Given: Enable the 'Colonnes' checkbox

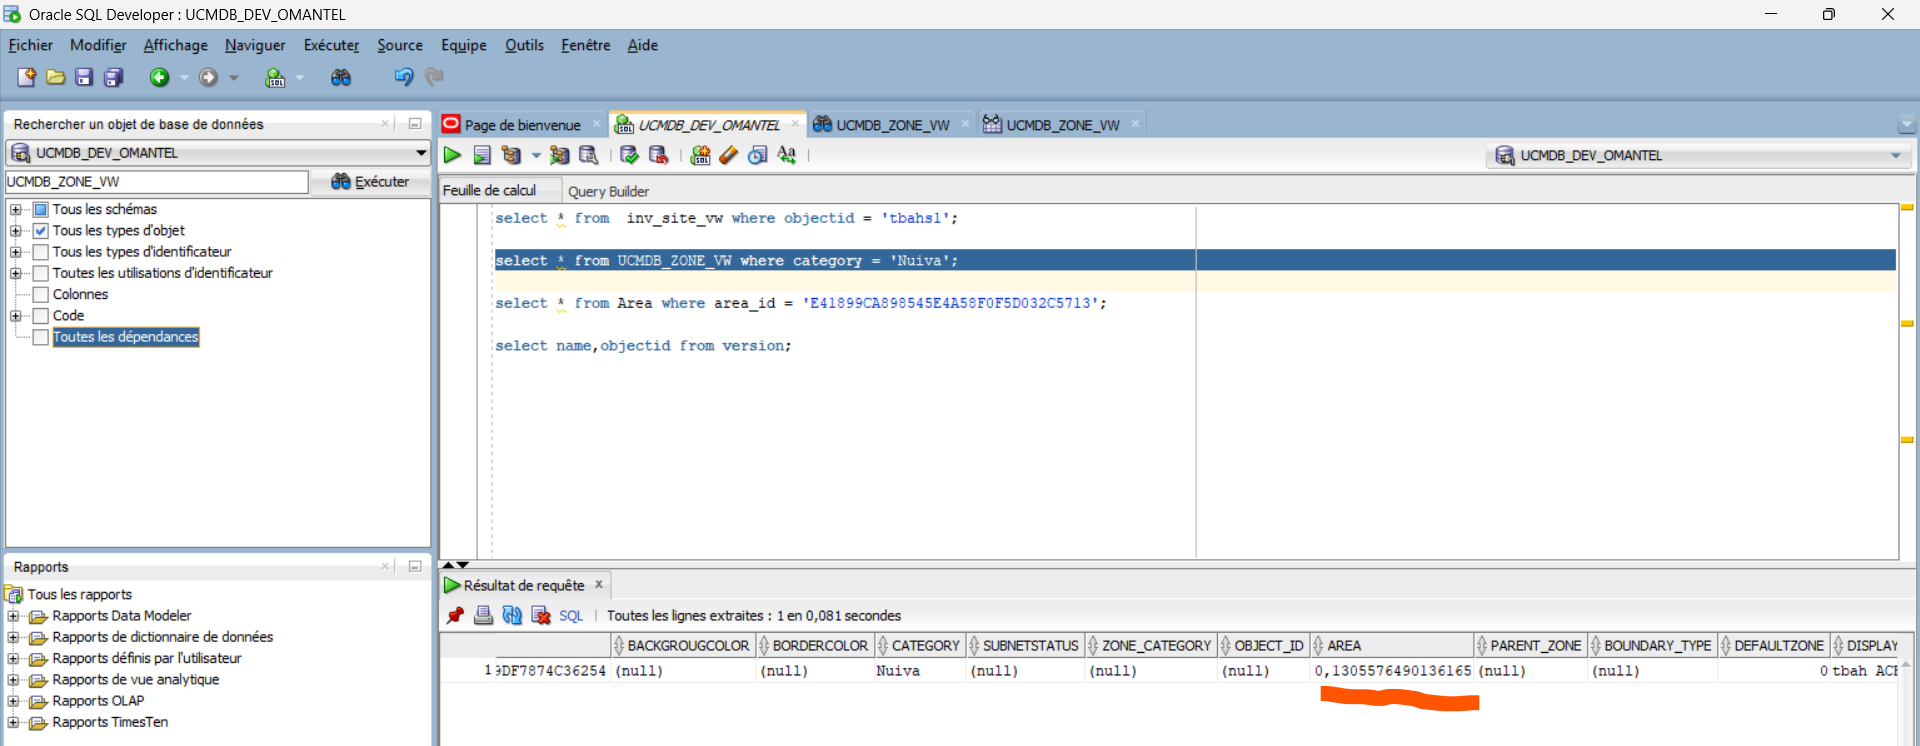Looking at the screenshot, I should tap(41, 295).
